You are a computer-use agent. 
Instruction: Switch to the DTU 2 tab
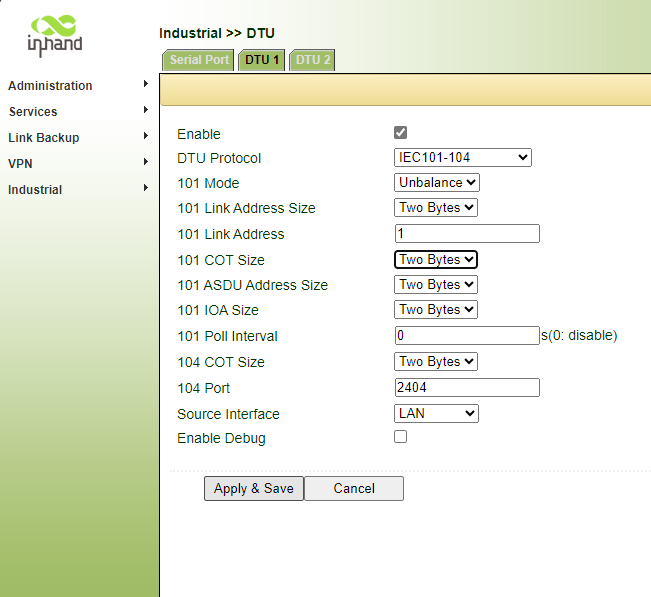312,60
